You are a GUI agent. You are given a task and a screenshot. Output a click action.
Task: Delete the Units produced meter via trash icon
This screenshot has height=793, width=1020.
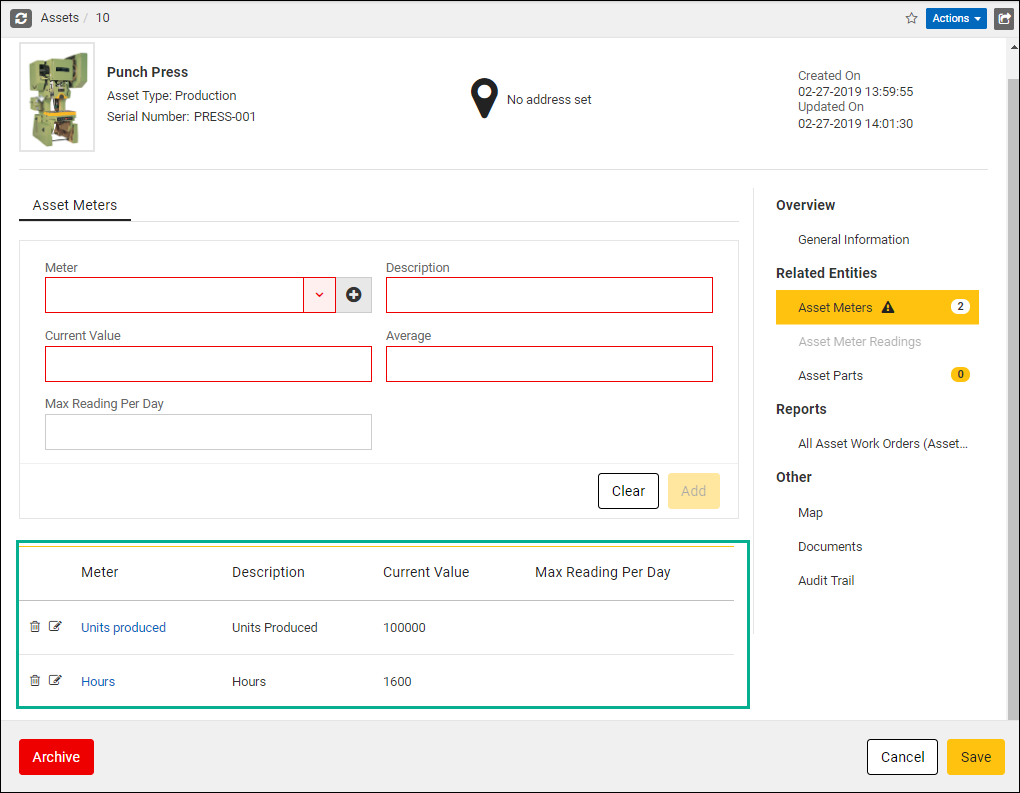[37, 624]
